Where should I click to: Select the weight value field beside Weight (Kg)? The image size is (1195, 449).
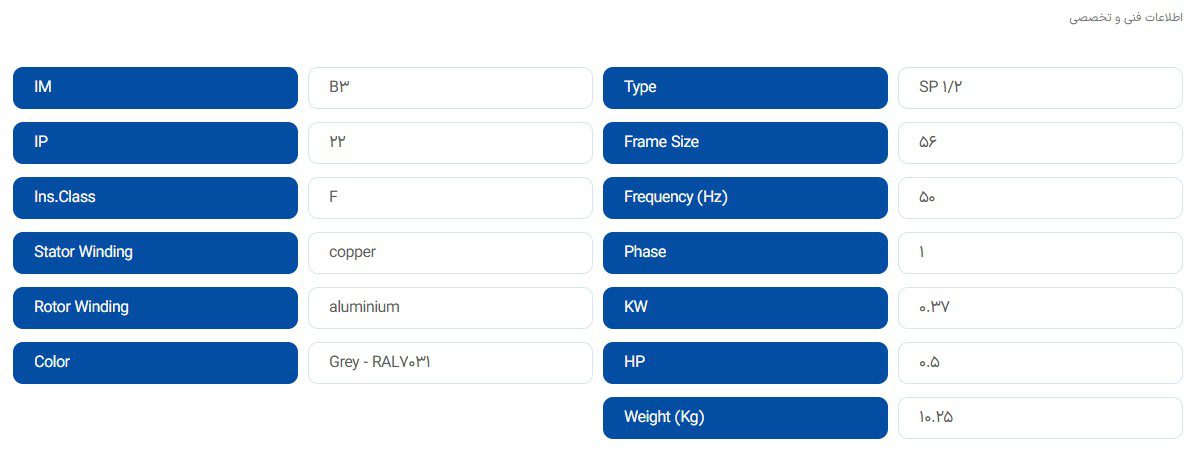[1040, 418]
